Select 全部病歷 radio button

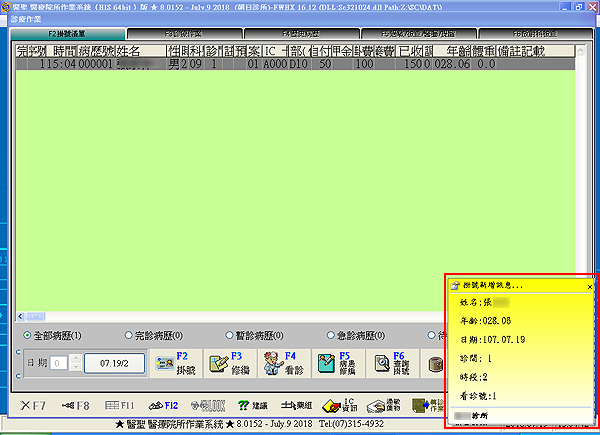pos(27,335)
